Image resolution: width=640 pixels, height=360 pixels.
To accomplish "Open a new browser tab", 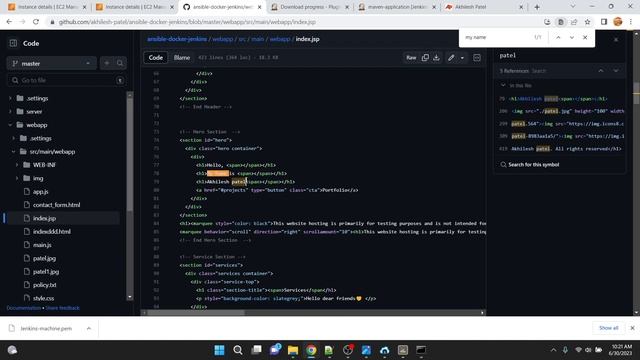I will click(537, 7).
